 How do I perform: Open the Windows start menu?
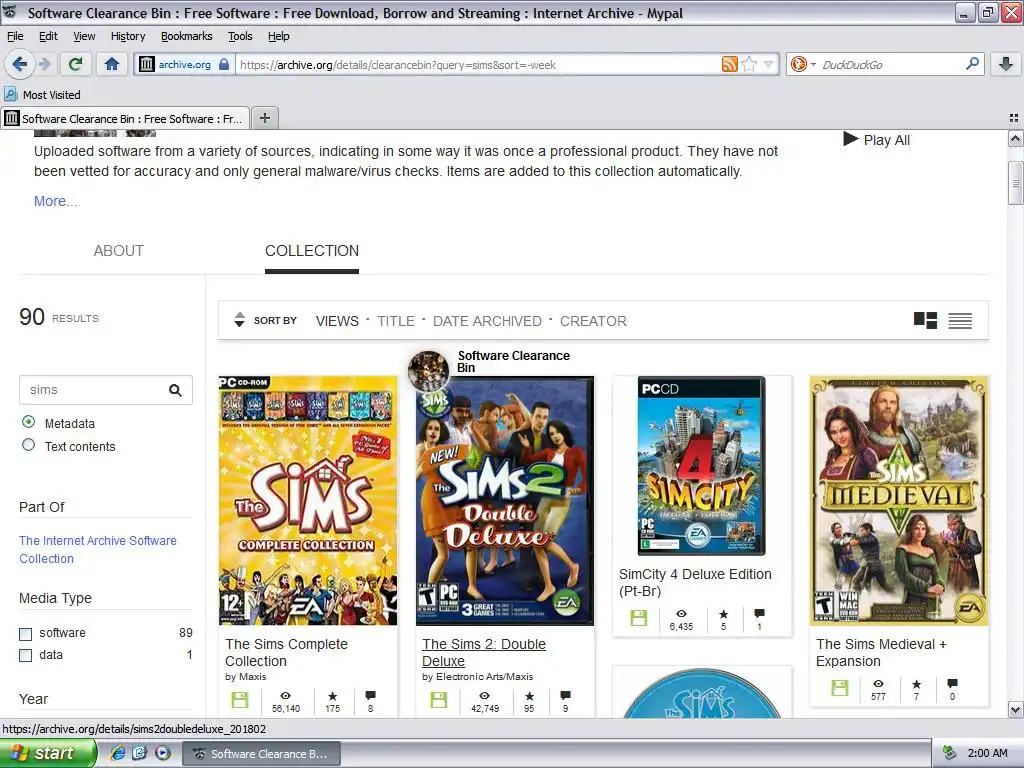click(48, 753)
